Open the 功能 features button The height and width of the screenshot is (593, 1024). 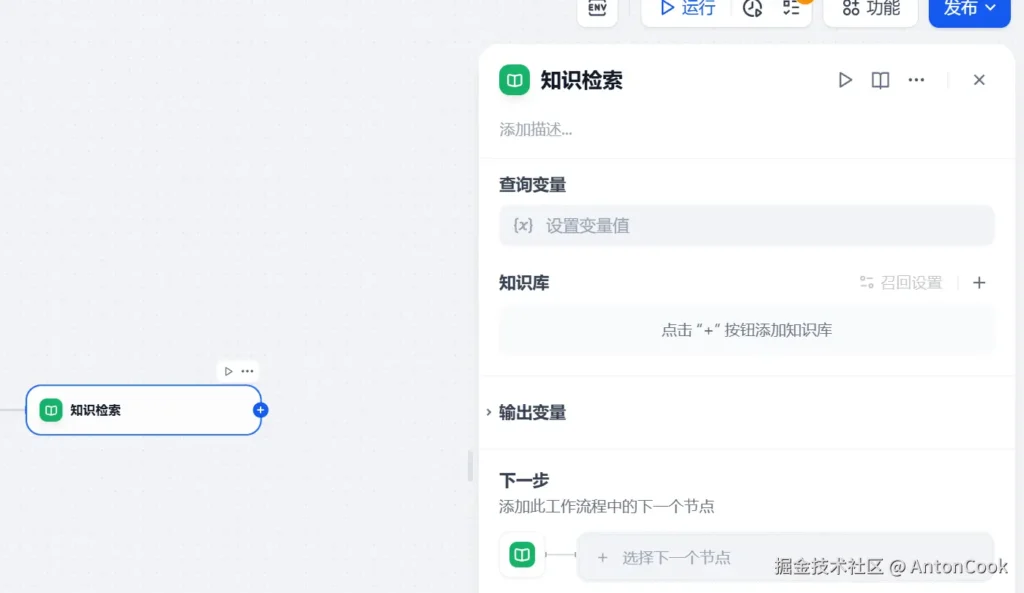(870, 8)
